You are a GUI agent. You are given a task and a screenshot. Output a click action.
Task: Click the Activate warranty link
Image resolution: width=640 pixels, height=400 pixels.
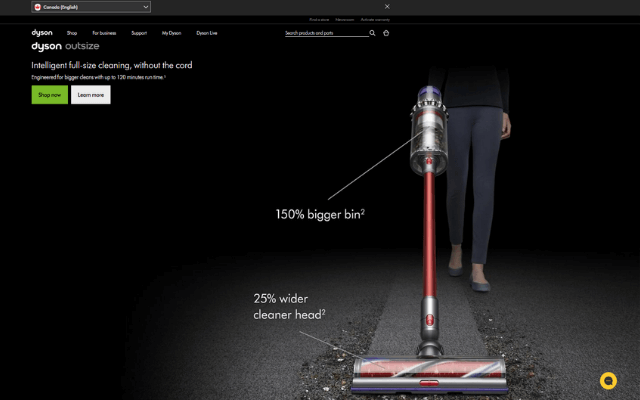coord(375,20)
